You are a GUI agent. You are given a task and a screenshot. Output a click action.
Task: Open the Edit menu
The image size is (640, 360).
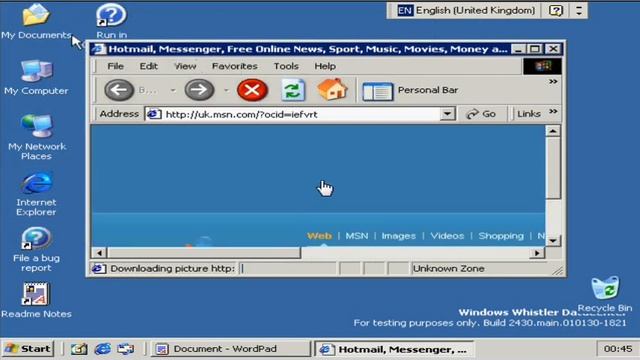pyautogui.click(x=149, y=66)
